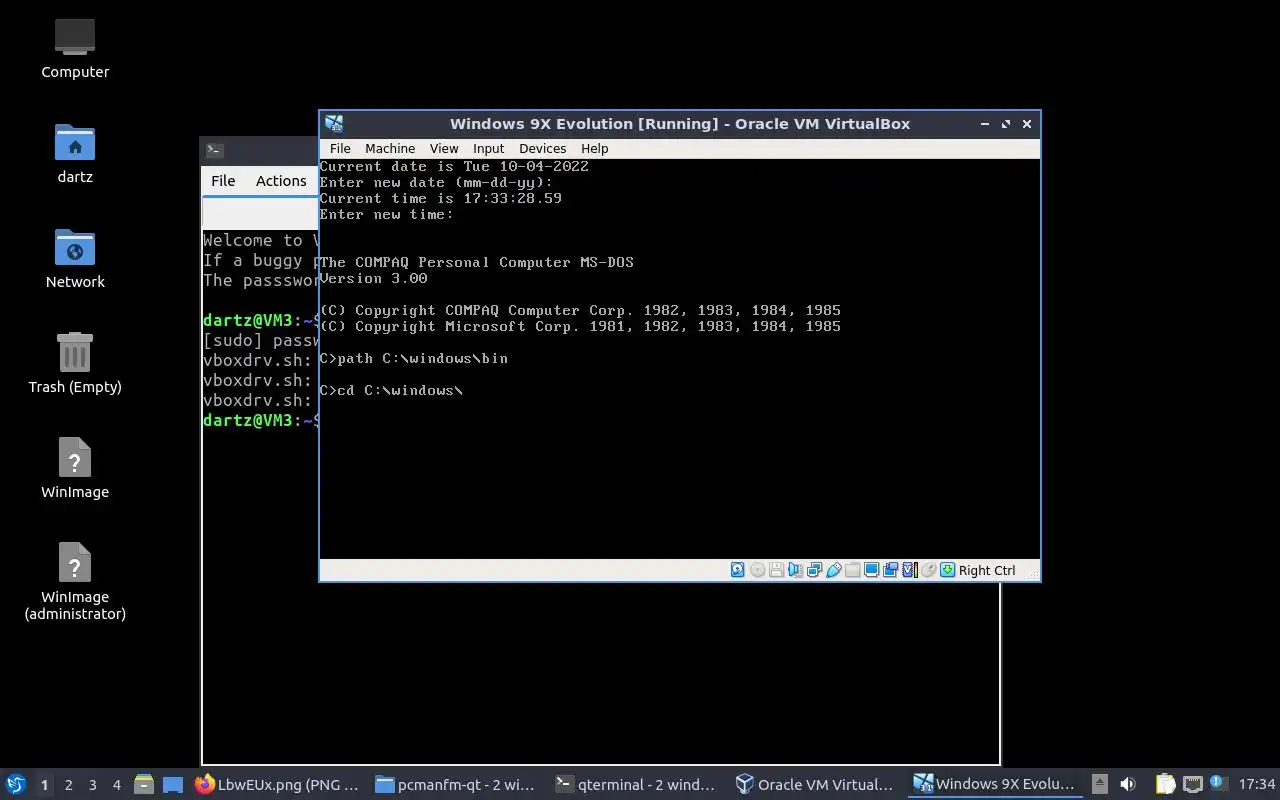Open the Devices menu in VirtualBox
Viewport: 1280px width, 800px height.
[543, 148]
